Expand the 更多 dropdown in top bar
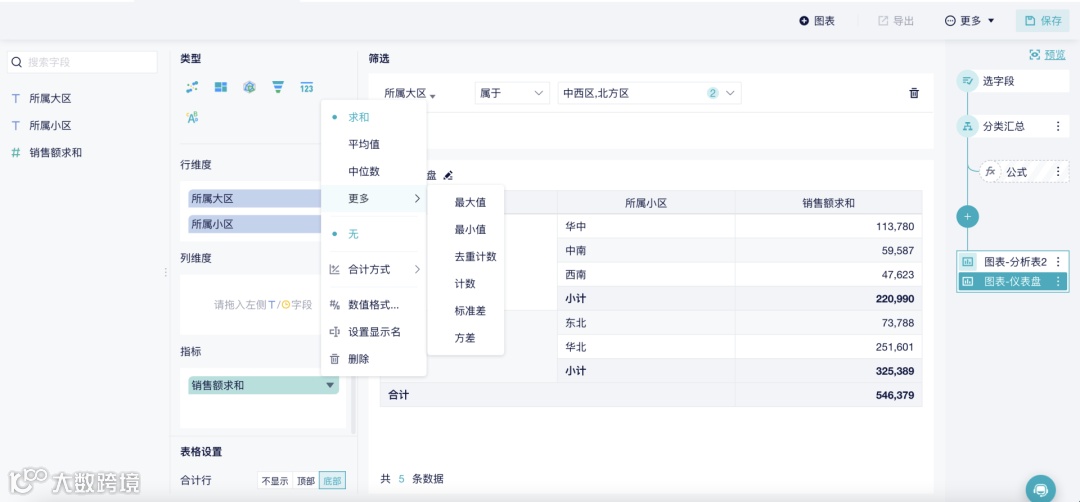The image size is (1080, 502). 970,21
